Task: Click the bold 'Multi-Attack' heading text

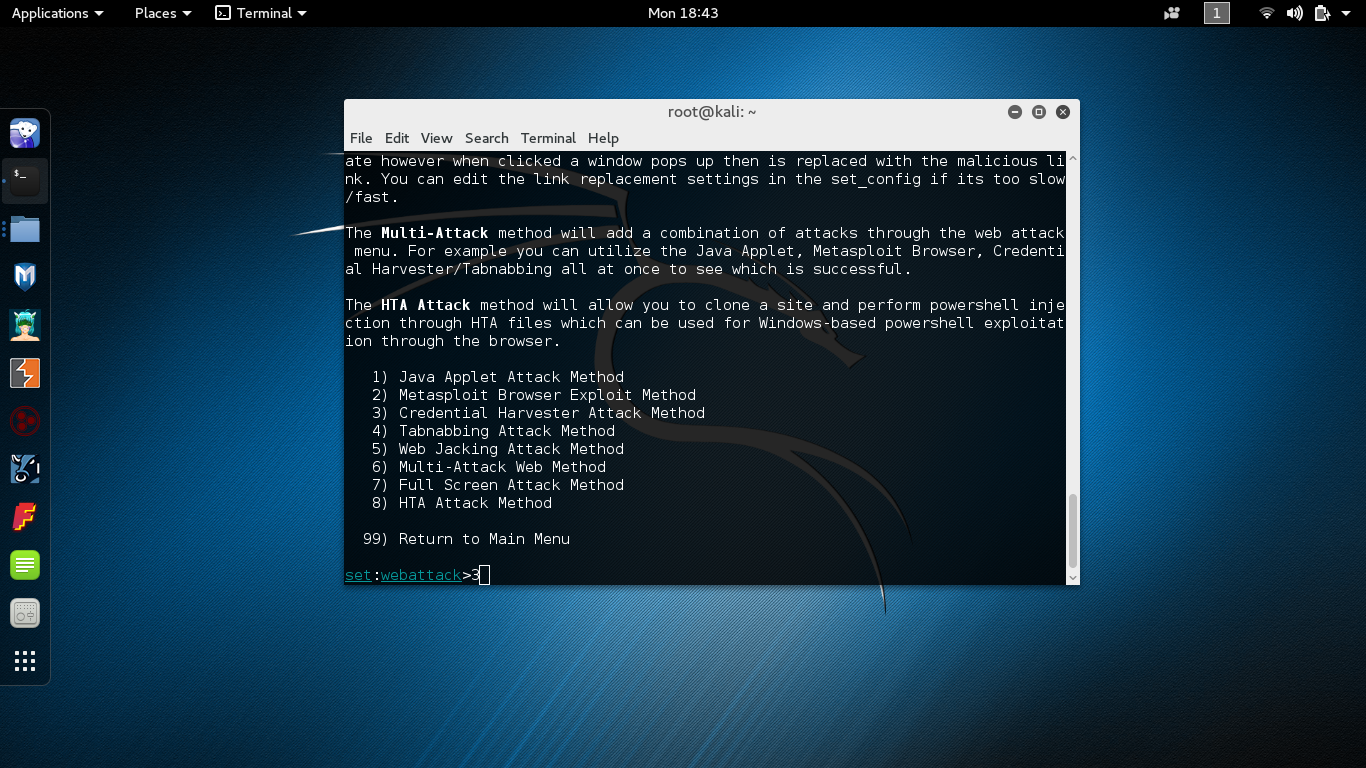Action: pyautogui.click(x=435, y=233)
